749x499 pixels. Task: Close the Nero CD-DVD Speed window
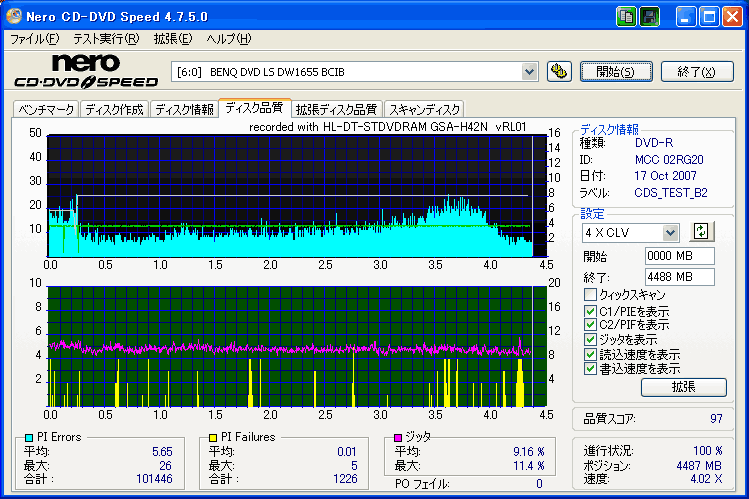[x=732, y=17]
